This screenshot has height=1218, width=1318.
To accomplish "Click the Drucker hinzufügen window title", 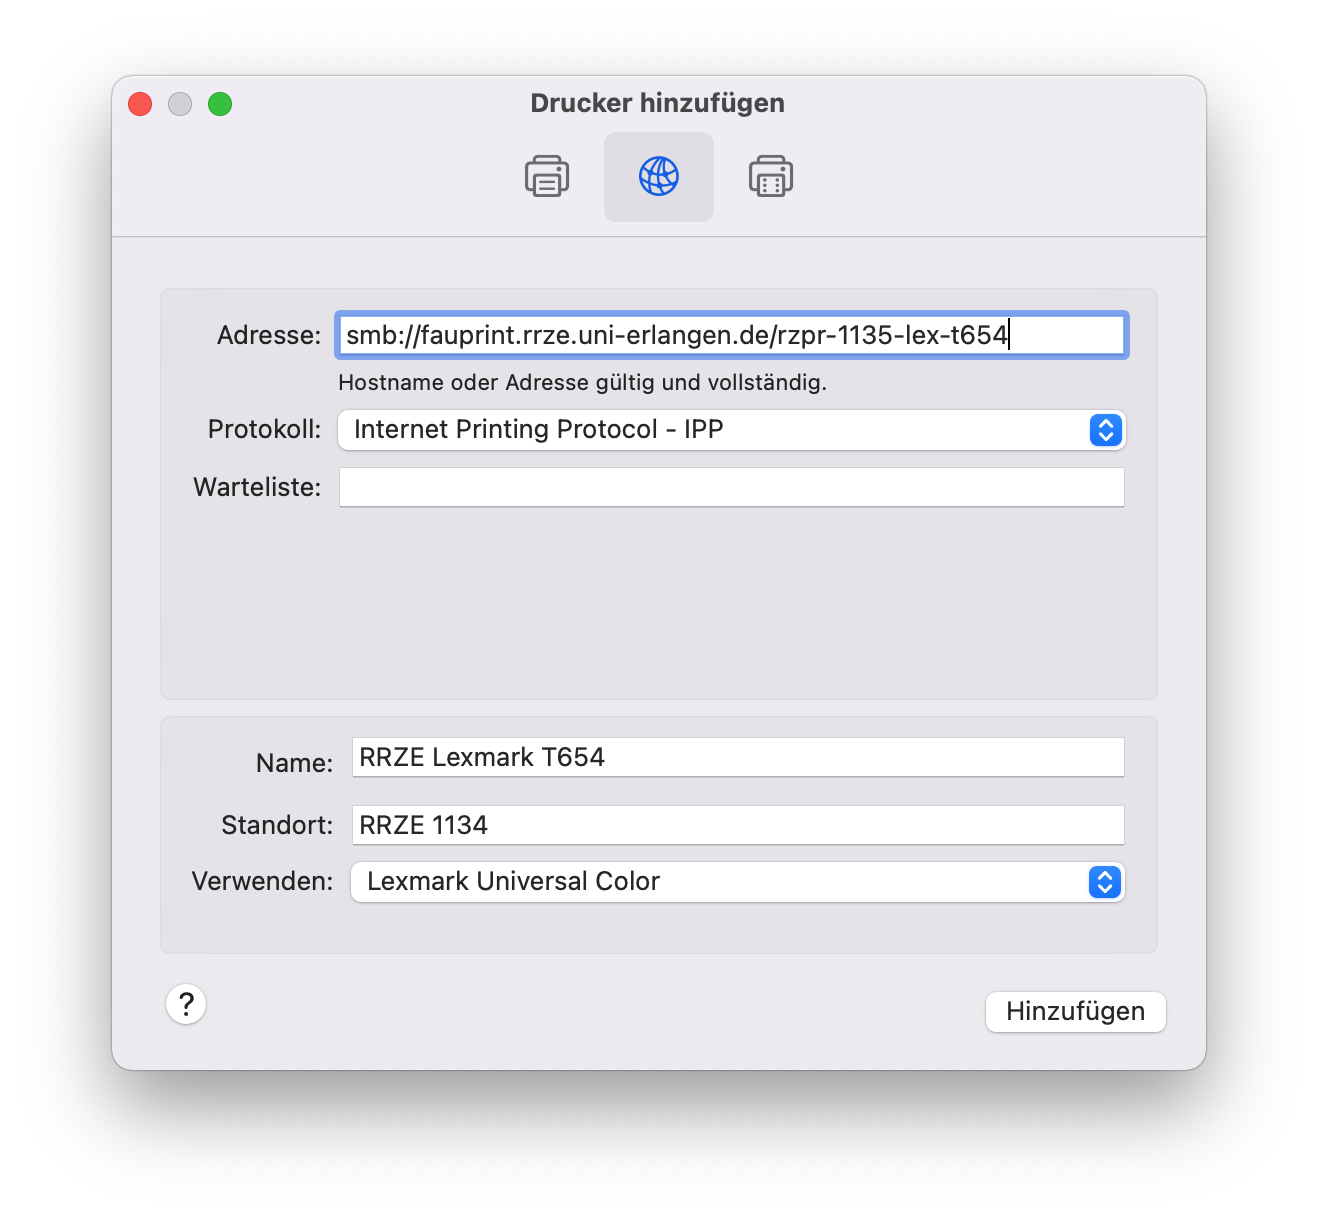I will [657, 103].
